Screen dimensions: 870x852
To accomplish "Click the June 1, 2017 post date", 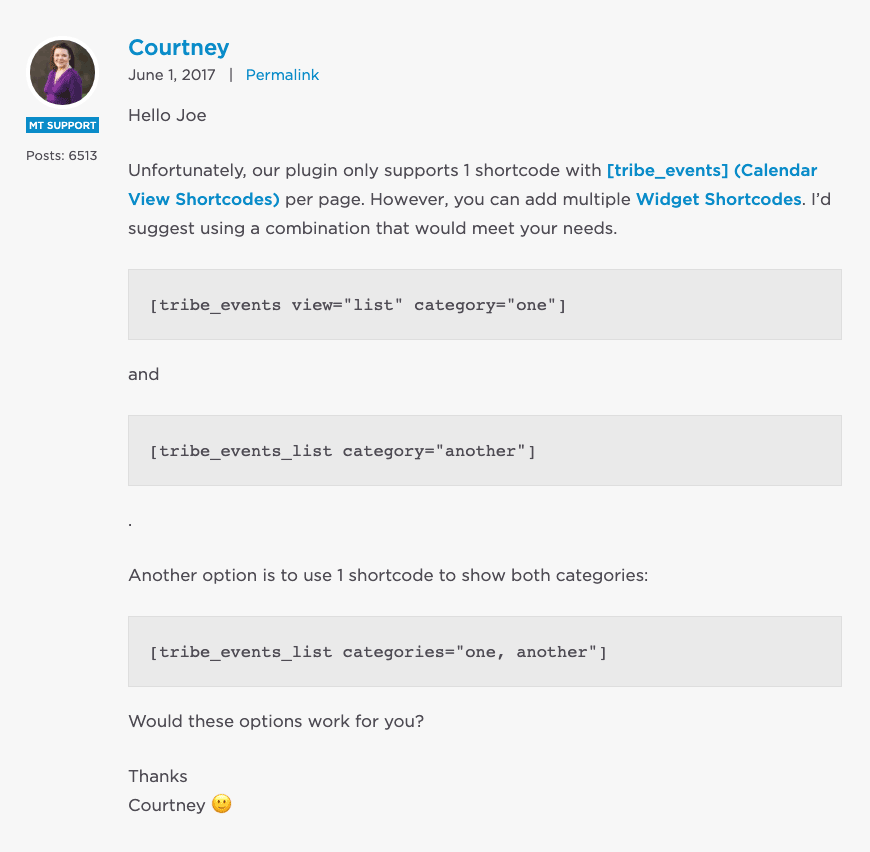I will (x=171, y=75).
